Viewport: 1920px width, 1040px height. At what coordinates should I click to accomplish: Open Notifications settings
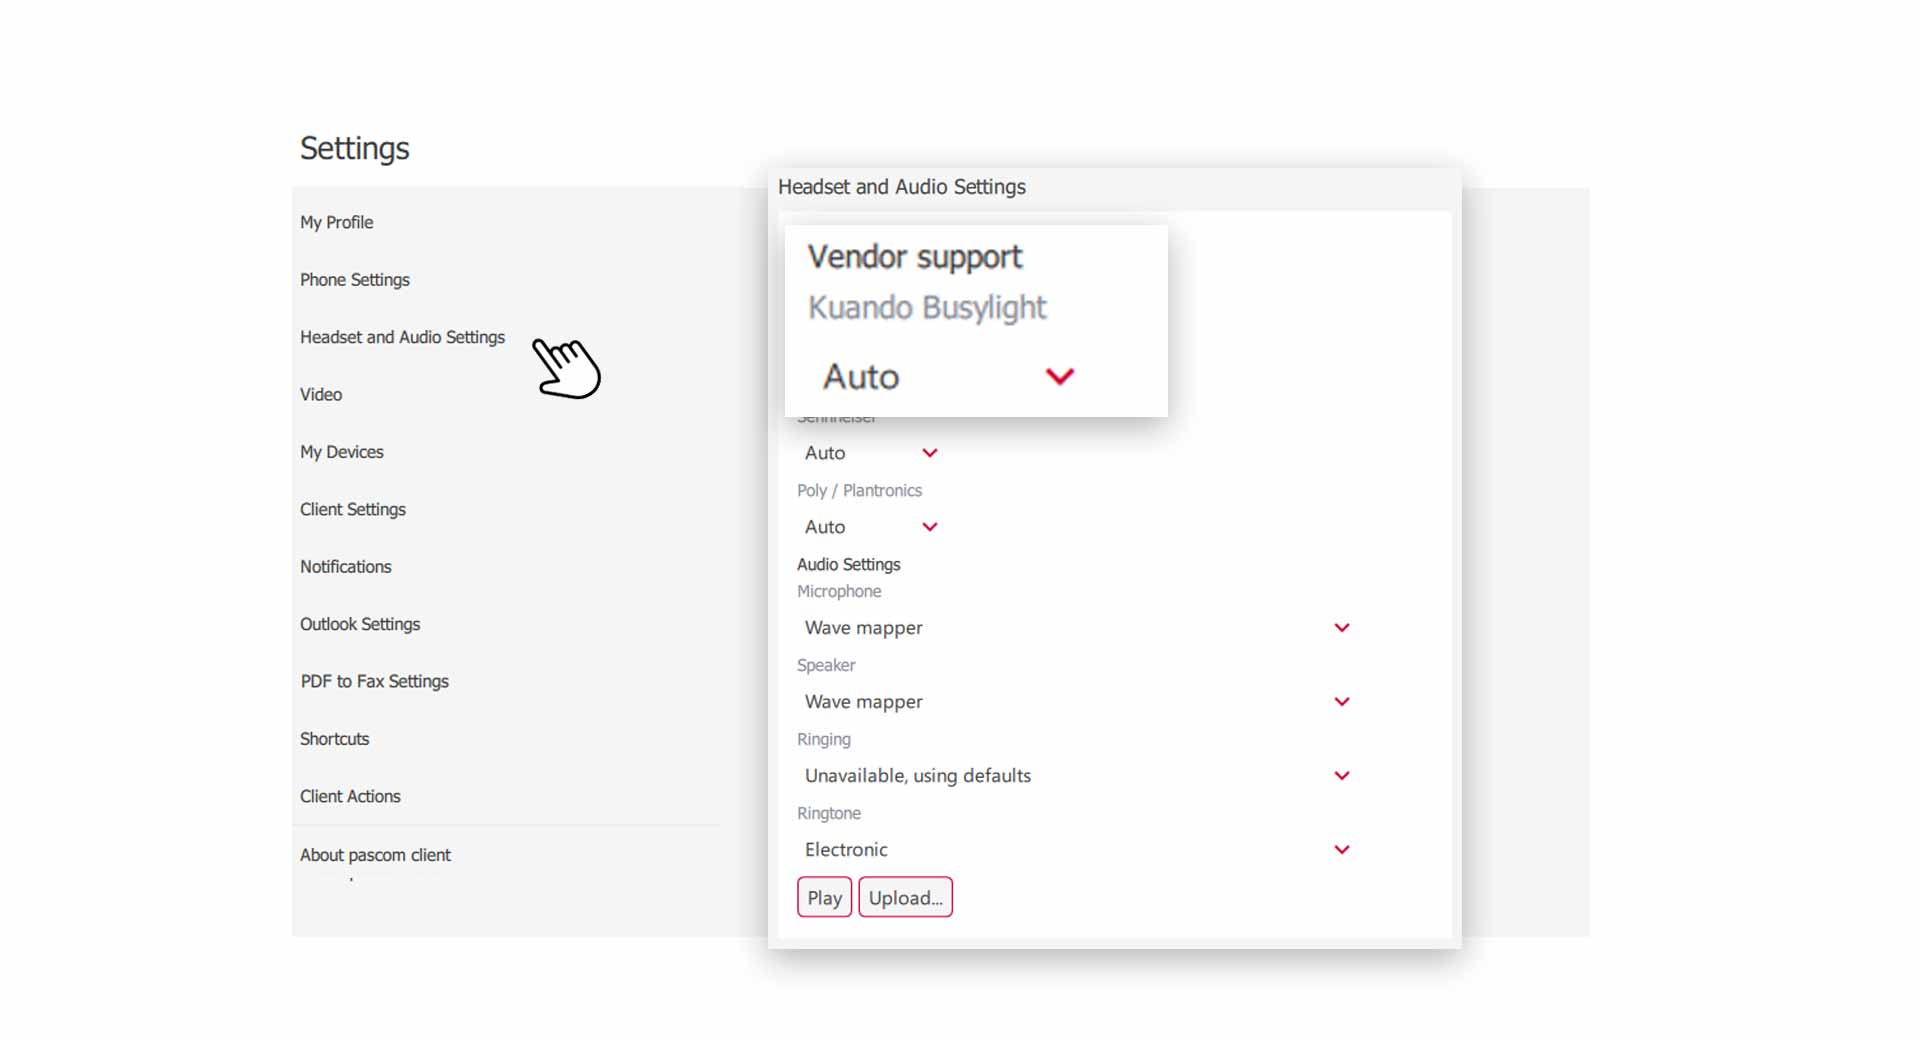[345, 567]
